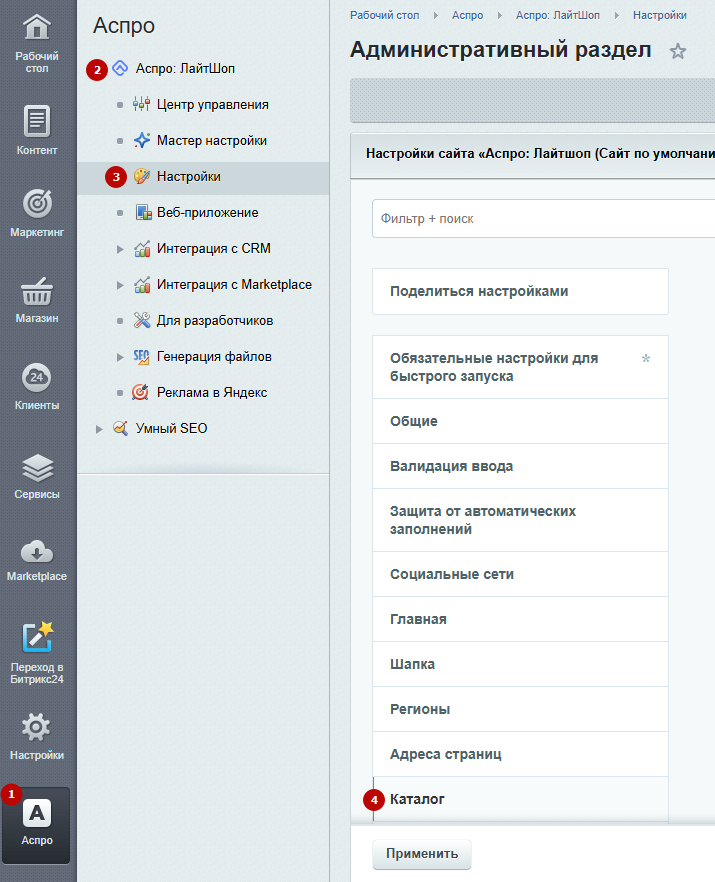
Task: Expand the Интеграция с CRM node
Action: point(120,249)
